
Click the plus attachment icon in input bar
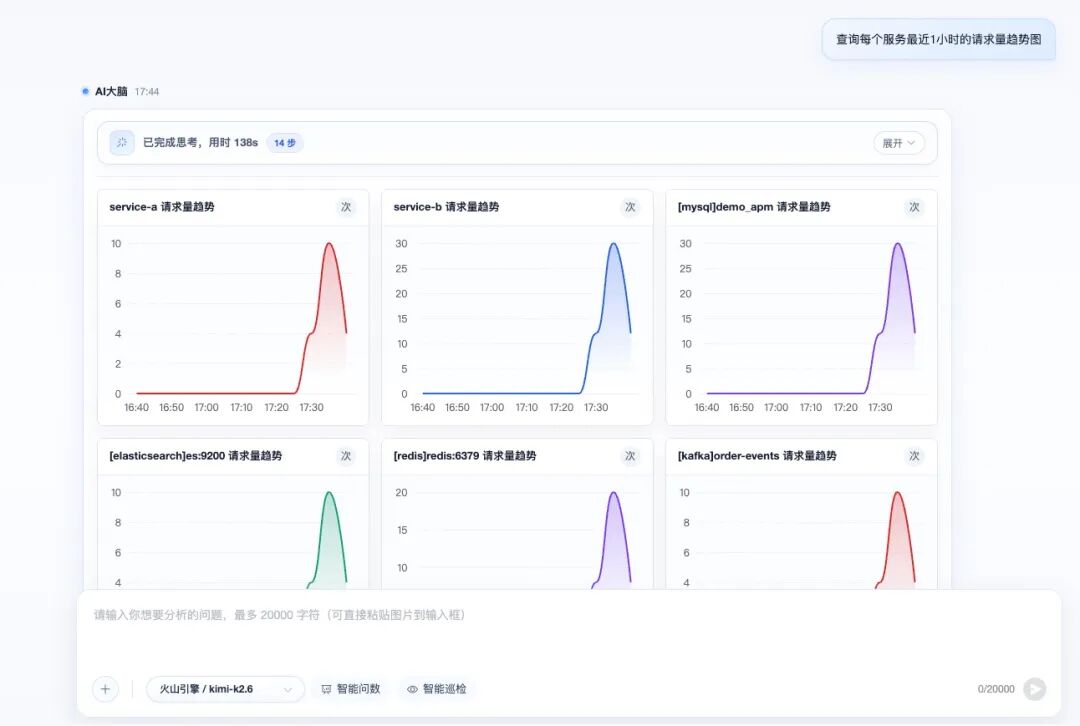point(105,689)
